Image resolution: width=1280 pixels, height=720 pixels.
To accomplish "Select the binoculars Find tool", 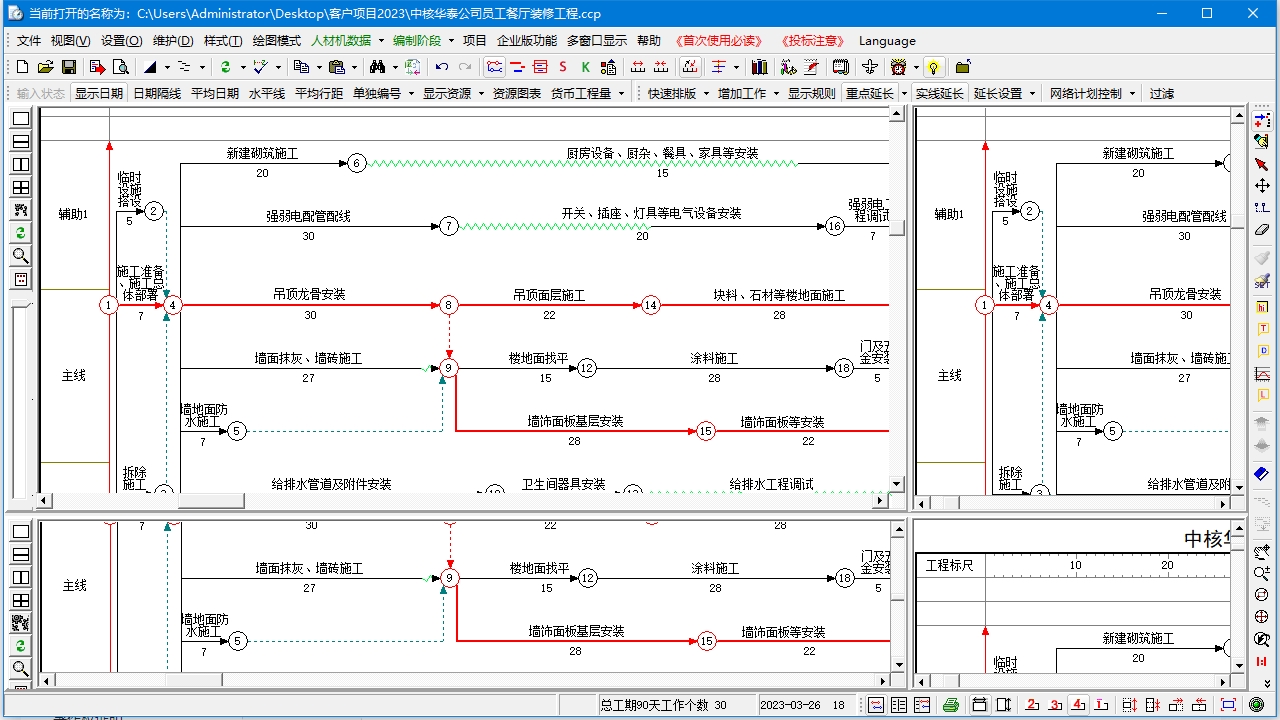I will [377, 66].
